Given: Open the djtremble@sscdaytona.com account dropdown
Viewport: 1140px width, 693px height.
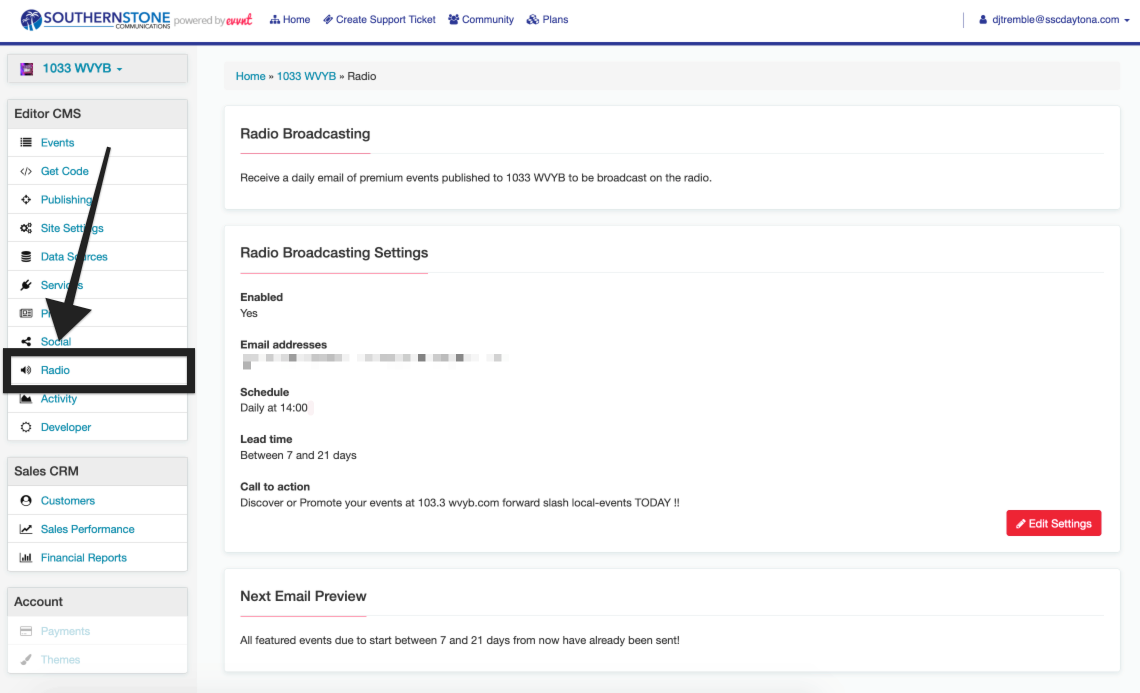Looking at the screenshot, I should pos(1054,20).
